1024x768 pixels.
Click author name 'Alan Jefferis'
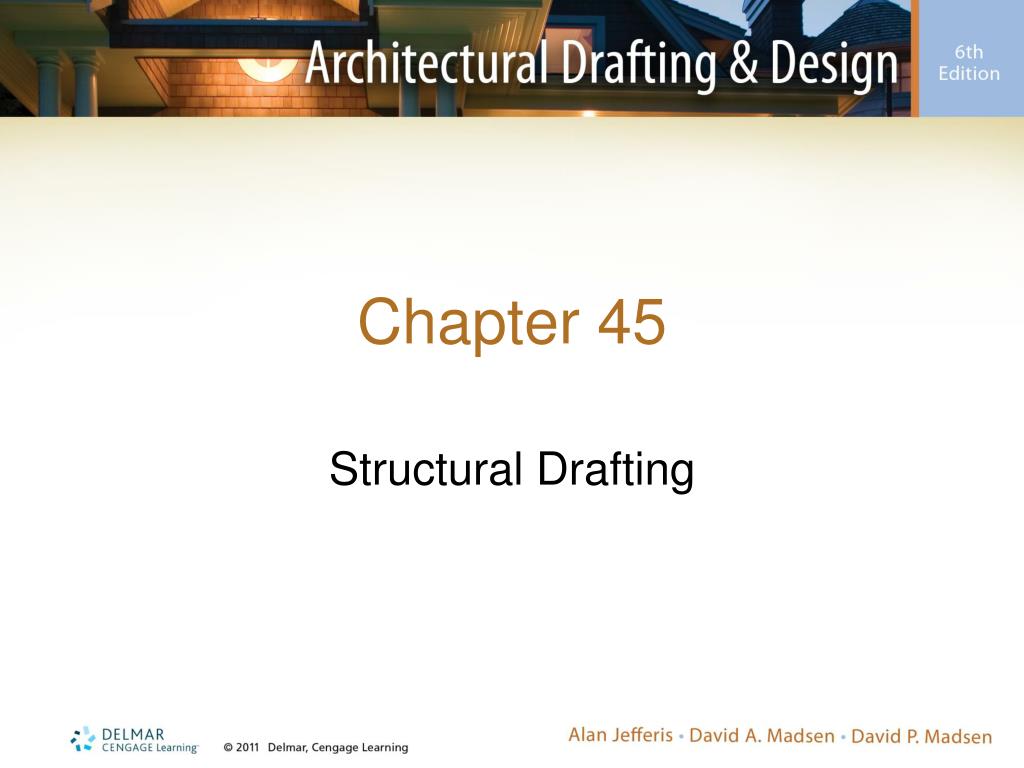click(620, 735)
